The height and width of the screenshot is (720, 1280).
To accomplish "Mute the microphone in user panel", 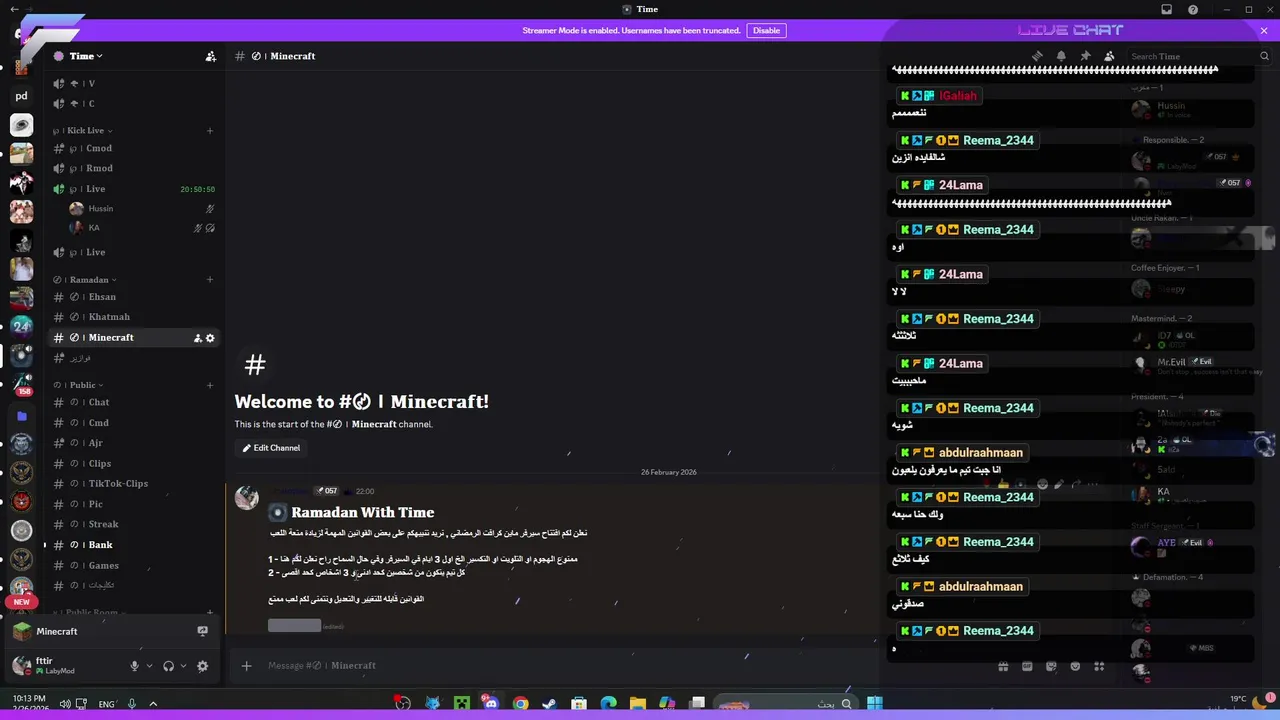I will coord(134,666).
